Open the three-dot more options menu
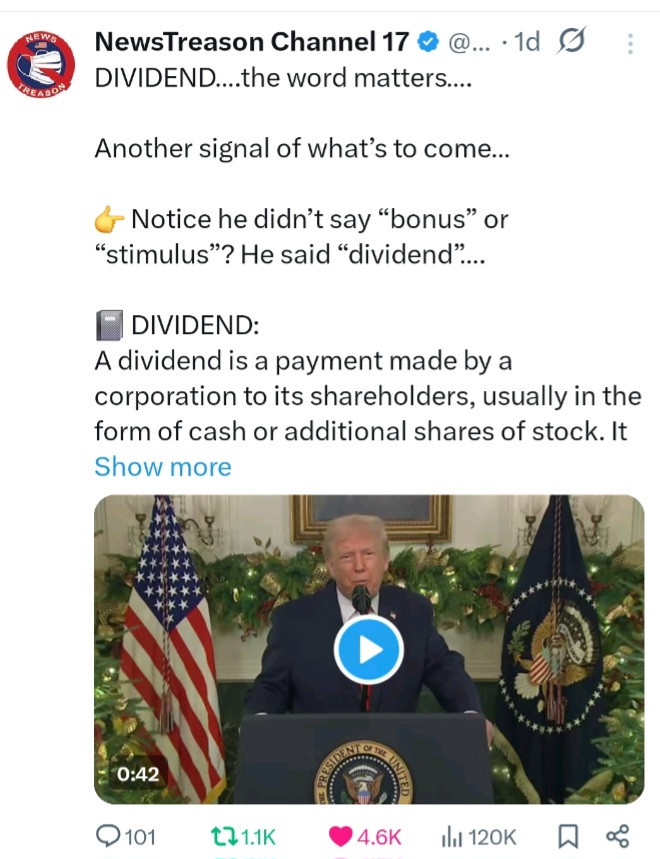660x859 pixels. pyautogui.click(x=629, y=43)
